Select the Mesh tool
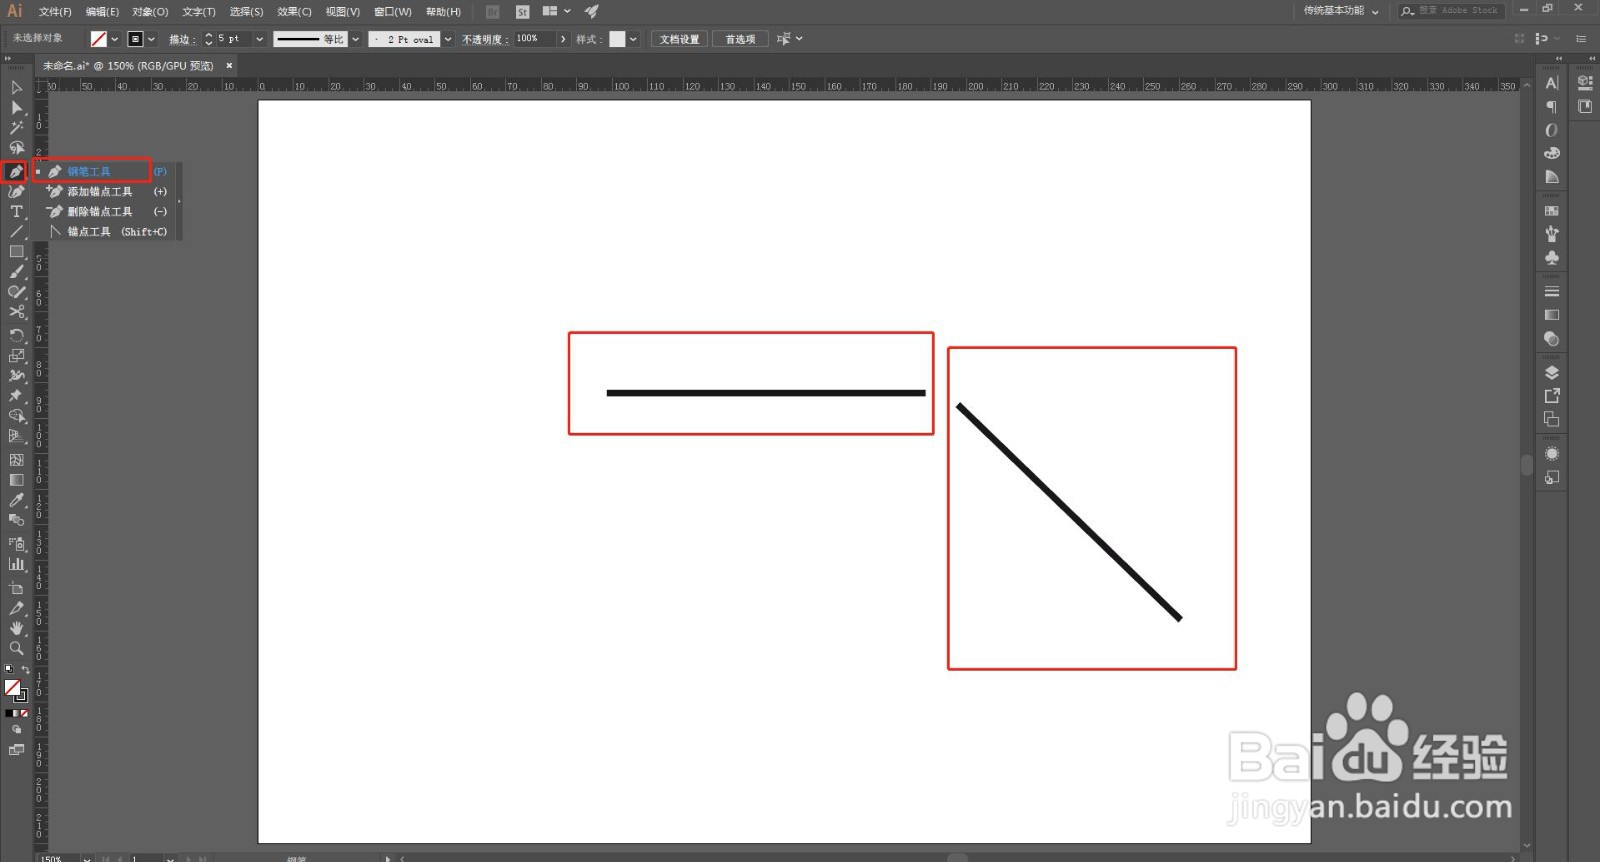The width and height of the screenshot is (1600, 862). pyautogui.click(x=16, y=460)
